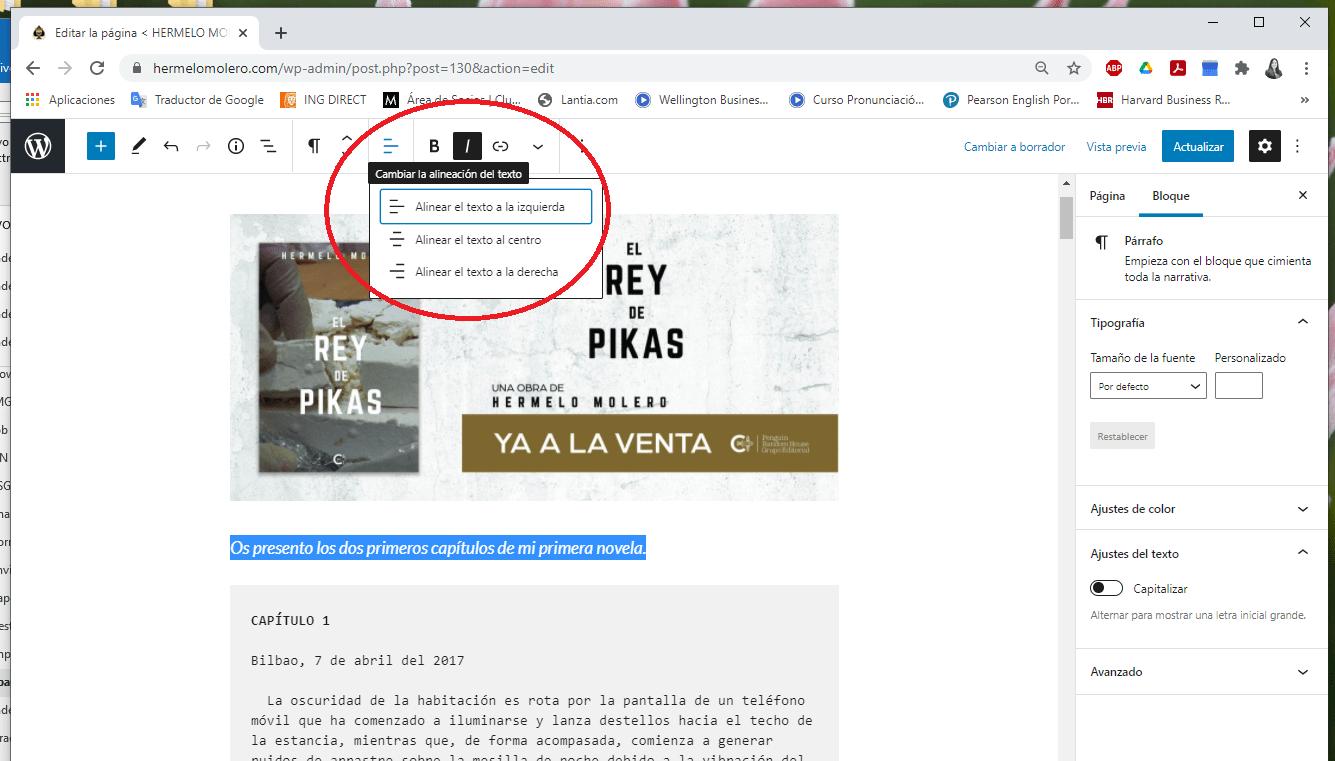Toggle the text alignment toolbar icon
Image resolution: width=1335 pixels, height=761 pixels.
(x=391, y=146)
